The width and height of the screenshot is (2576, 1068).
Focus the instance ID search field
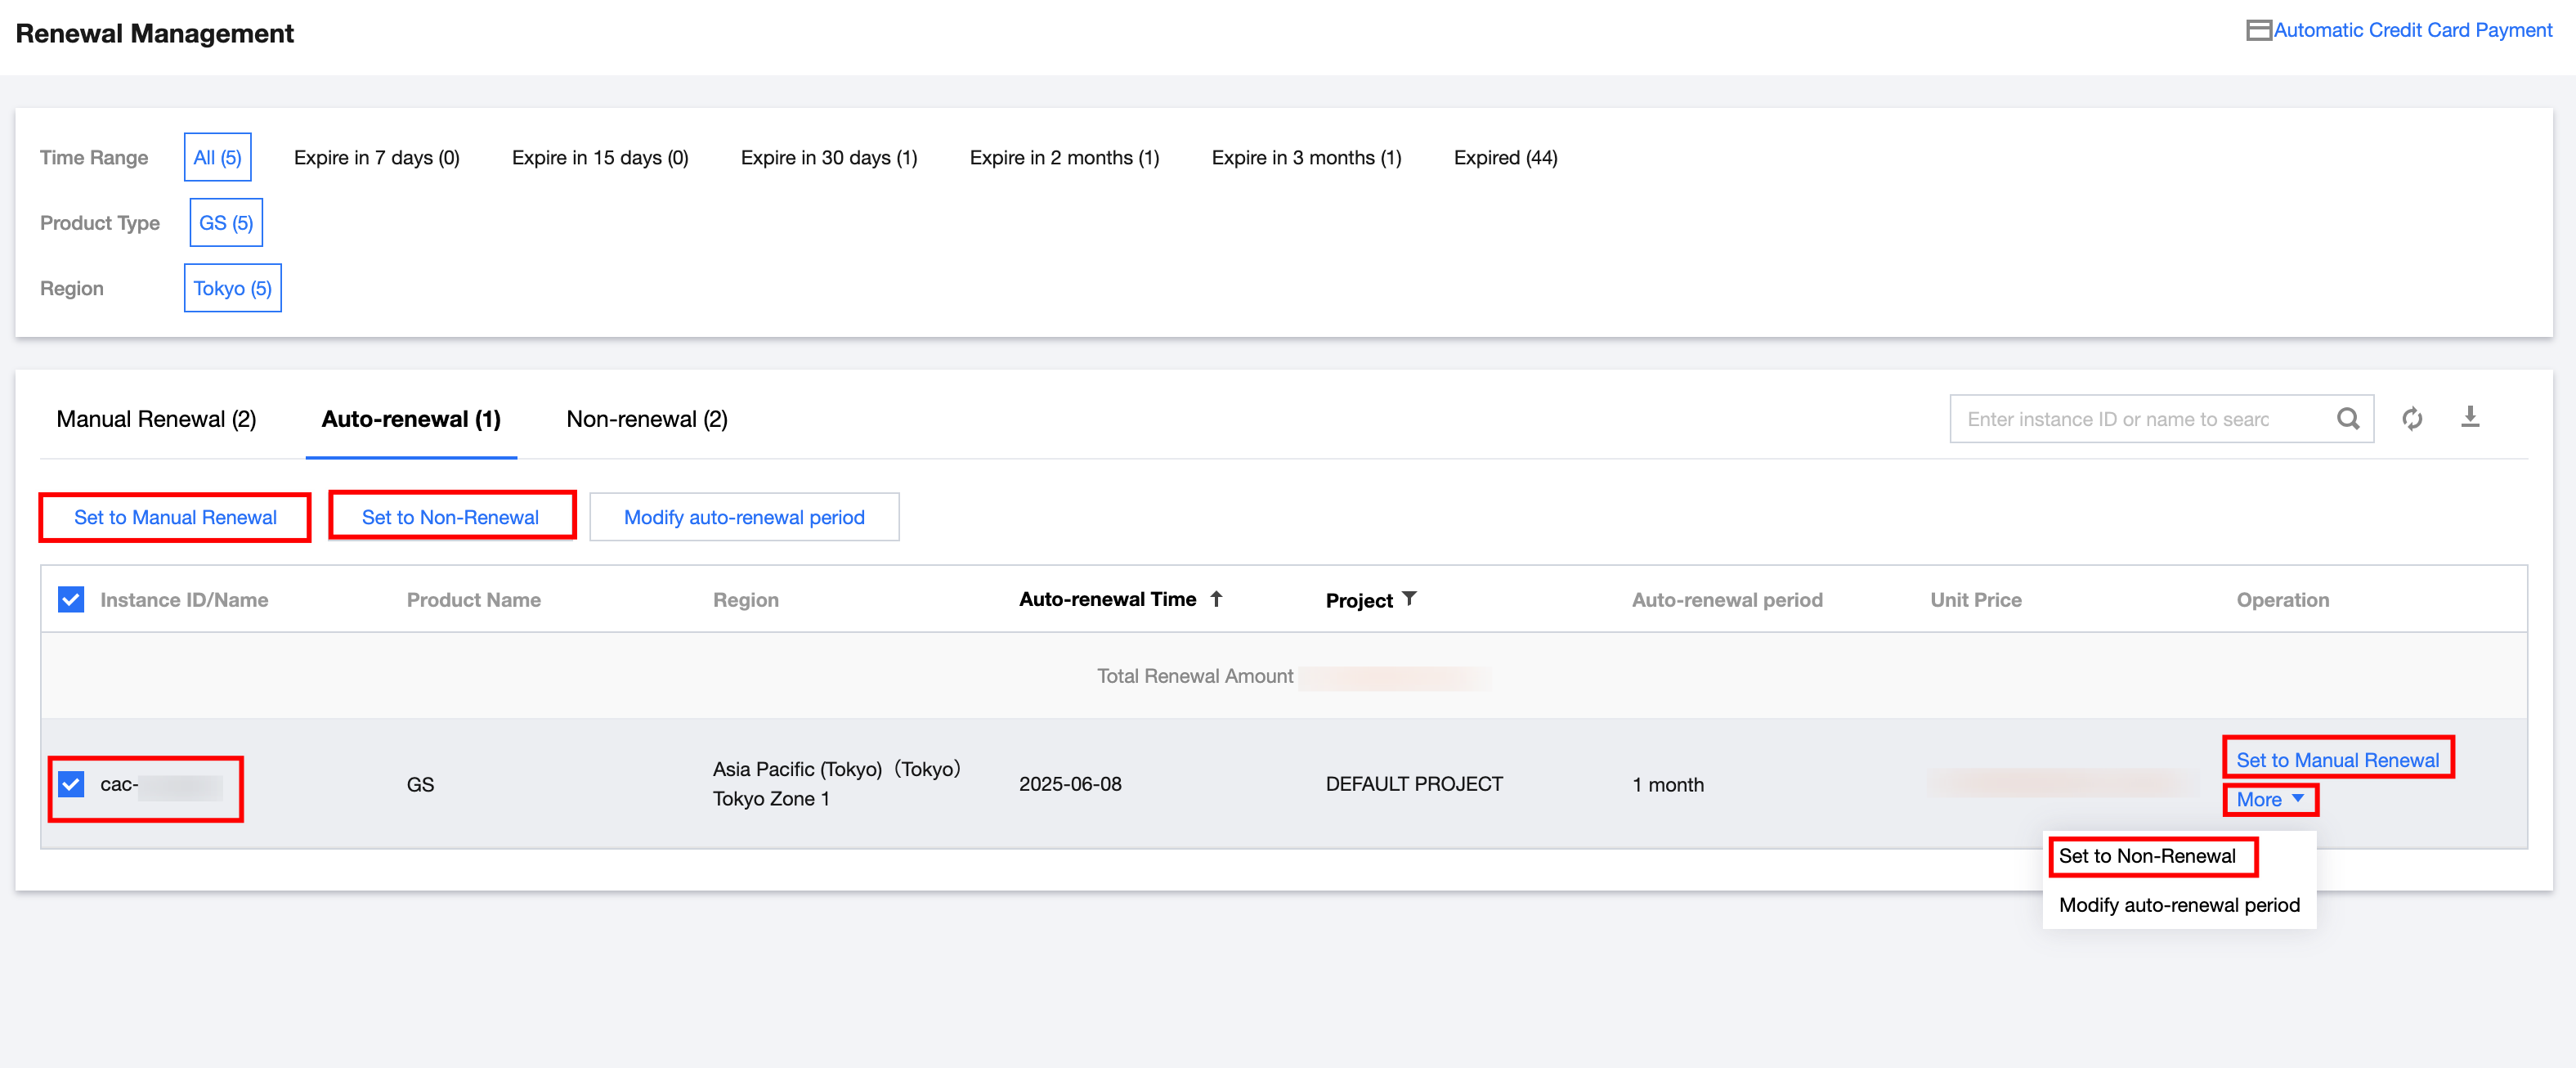[2140, 419]
